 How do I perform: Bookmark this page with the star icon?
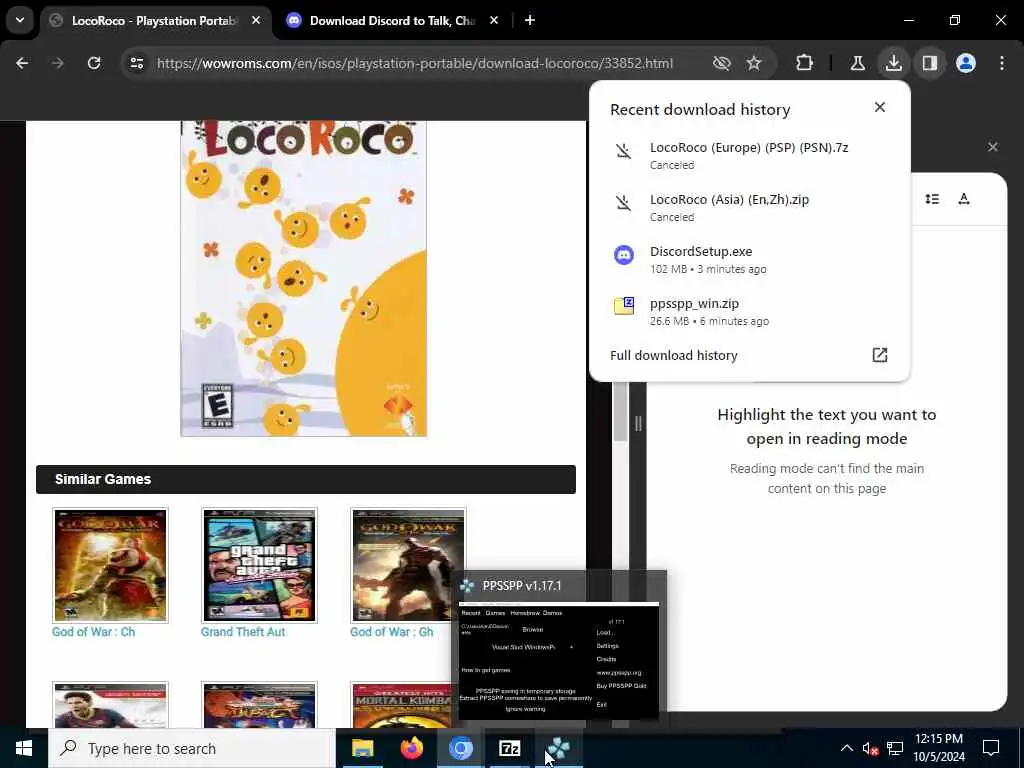pyautogui.click(x=754, y=63)
